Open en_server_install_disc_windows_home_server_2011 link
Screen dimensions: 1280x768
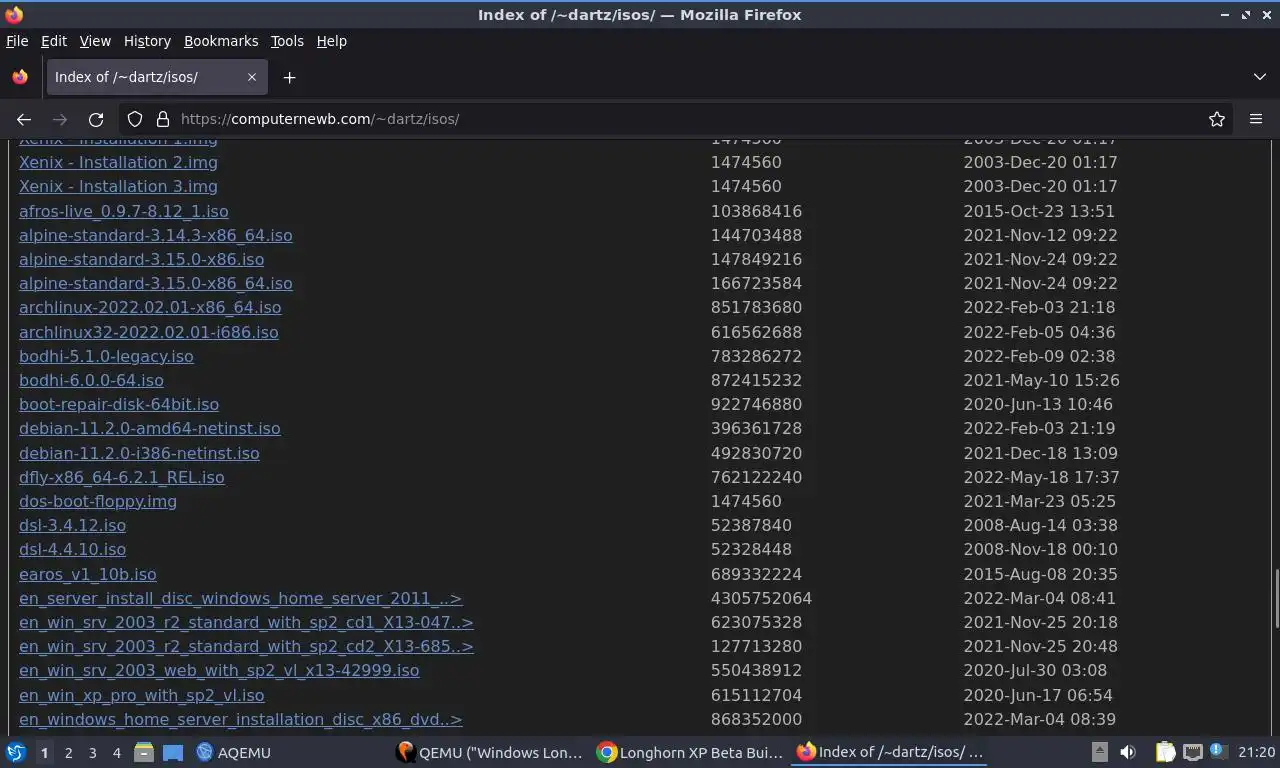241,598
